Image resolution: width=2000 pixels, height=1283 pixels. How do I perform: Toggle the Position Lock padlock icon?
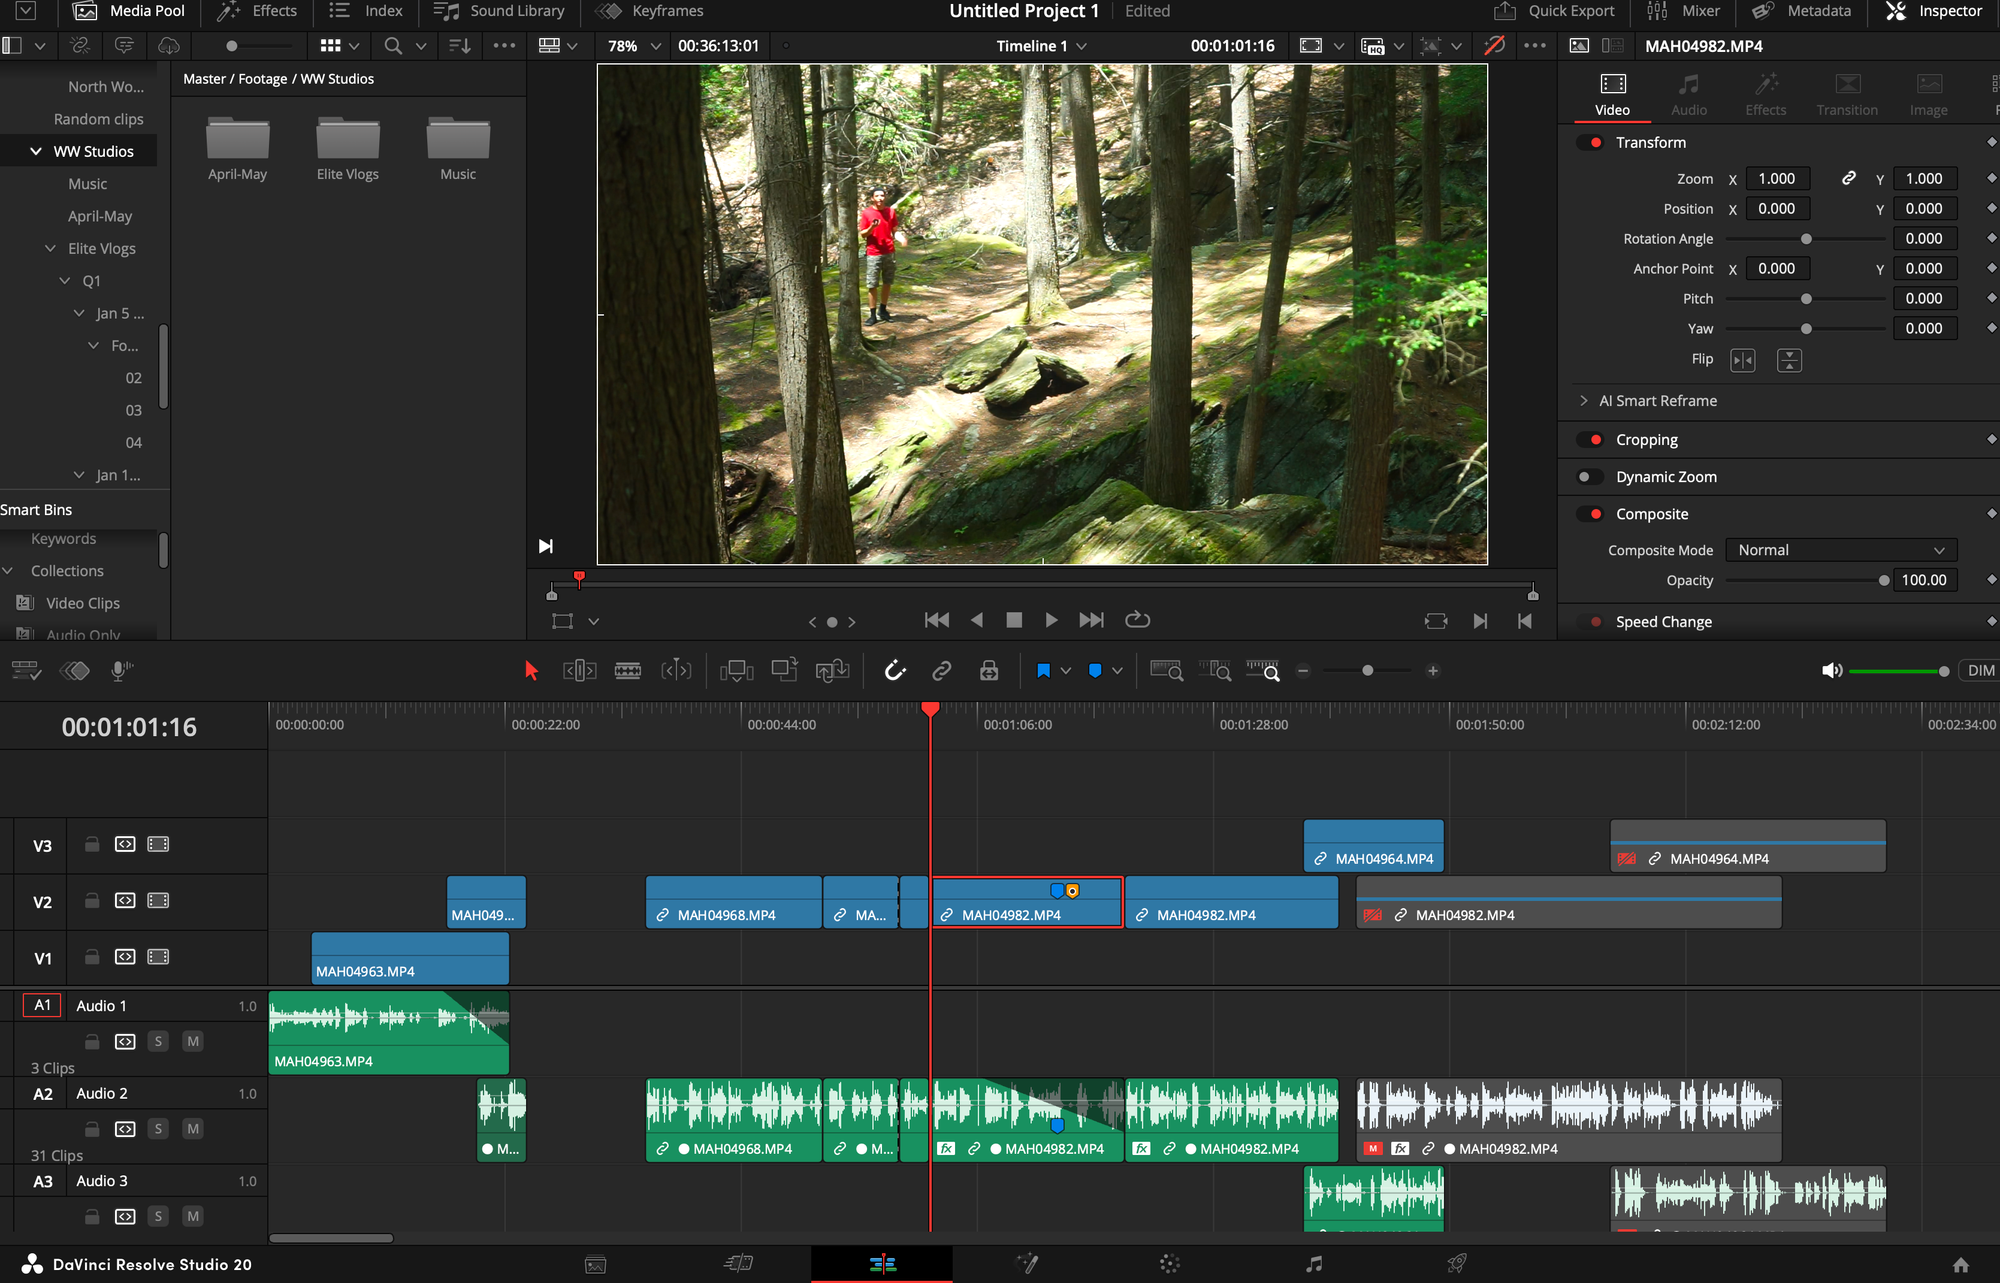coord(989,671)
